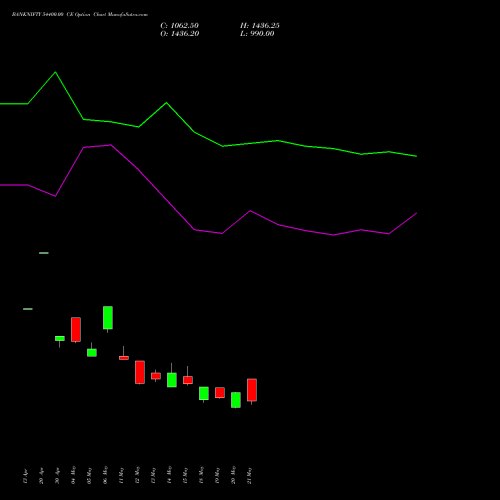This screenshot has height=500, width=500.
Task: Click the 04 May date label
Action: [x=73, y=475]
